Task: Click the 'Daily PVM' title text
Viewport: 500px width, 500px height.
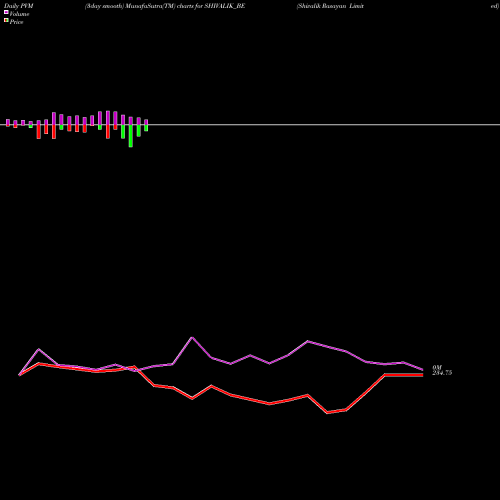Action: (x=19, y=6)
